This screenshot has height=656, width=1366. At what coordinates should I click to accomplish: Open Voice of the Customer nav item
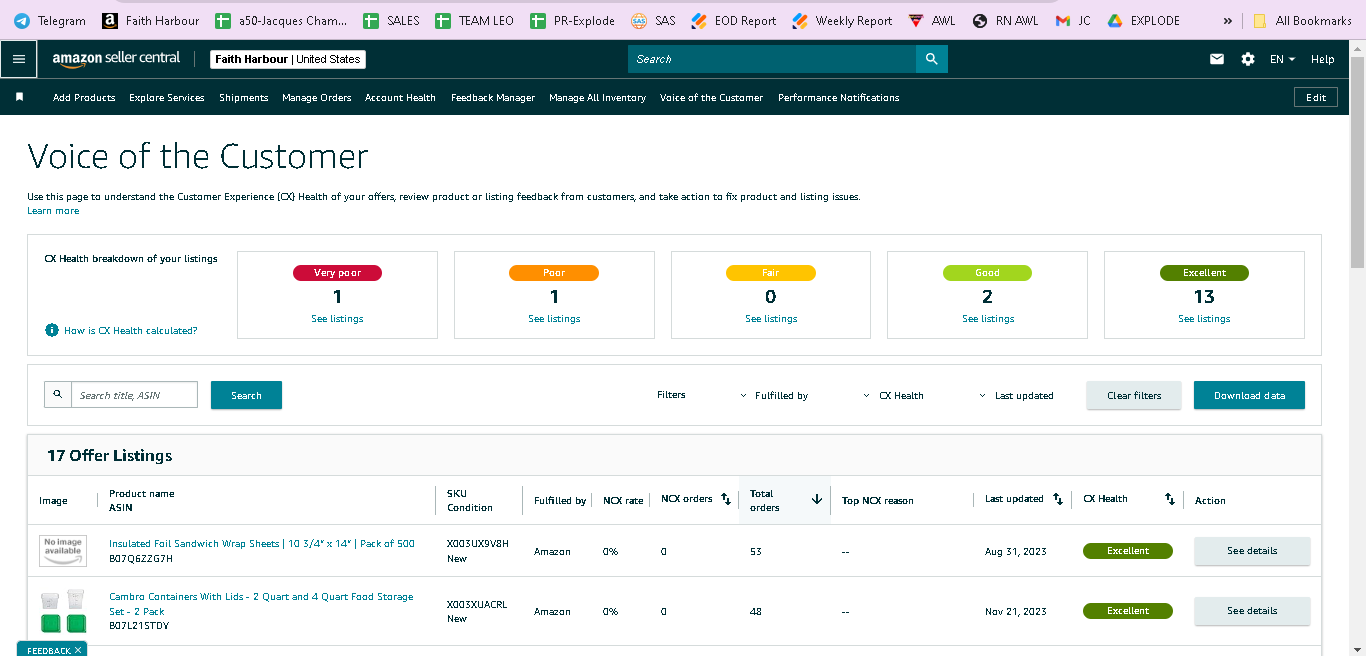tap(711, 97)
